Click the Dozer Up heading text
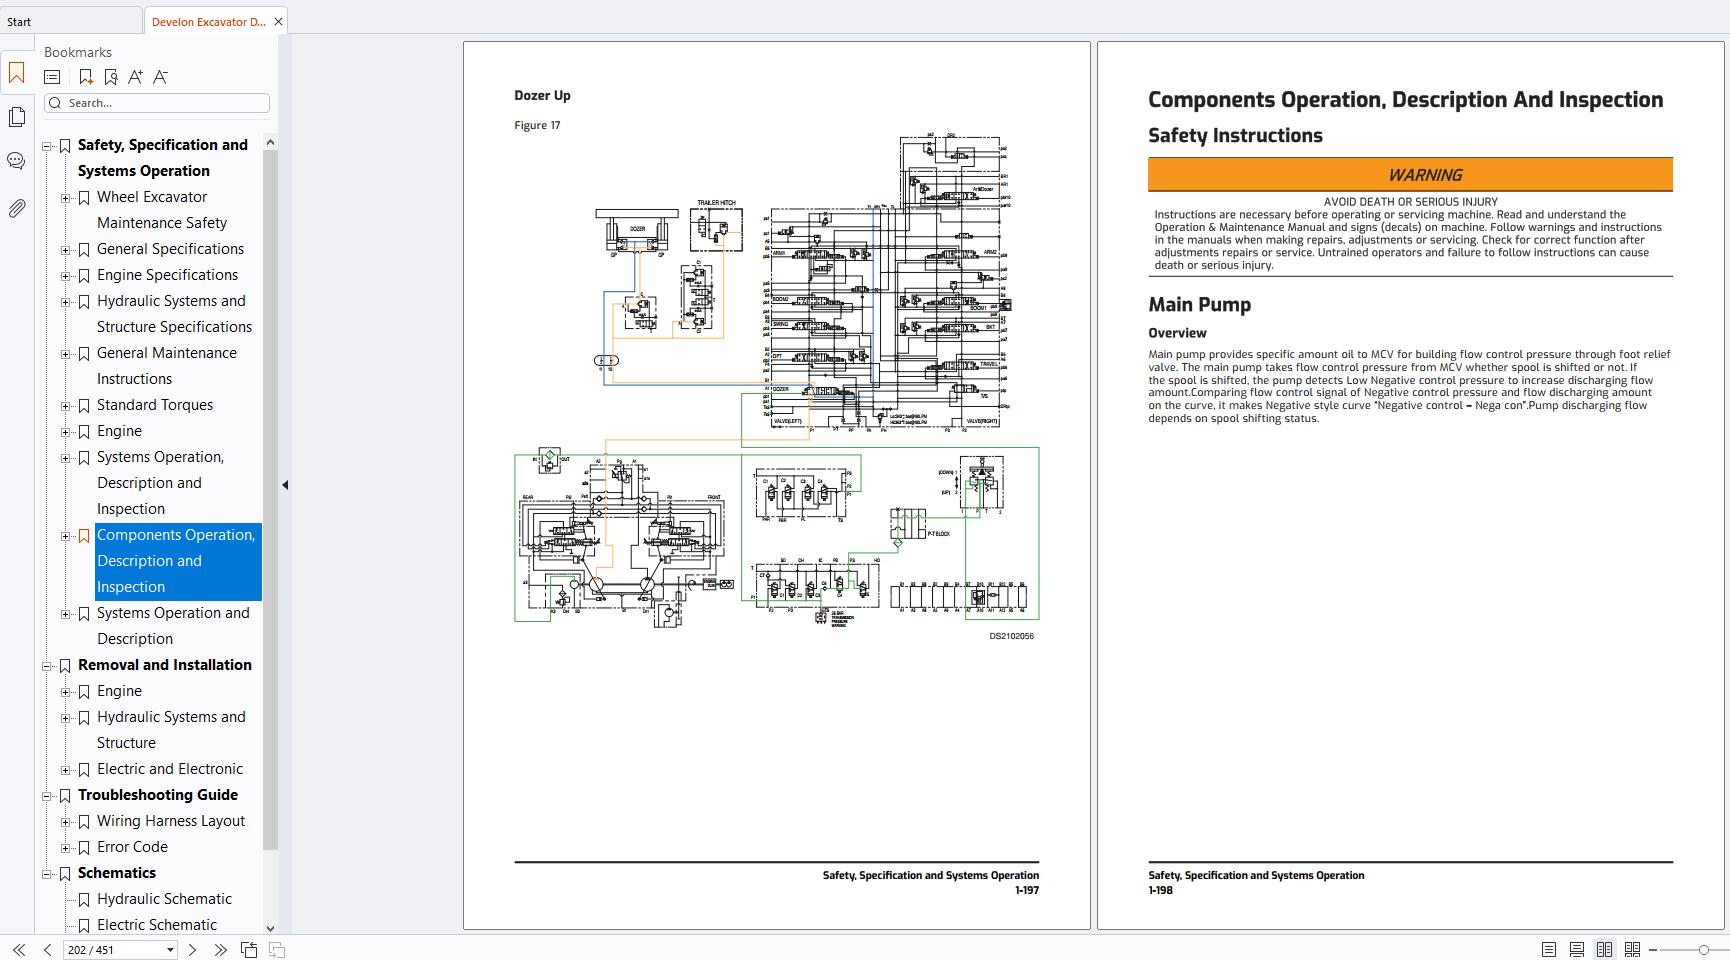1730x960 pixels. click(542, 96)
